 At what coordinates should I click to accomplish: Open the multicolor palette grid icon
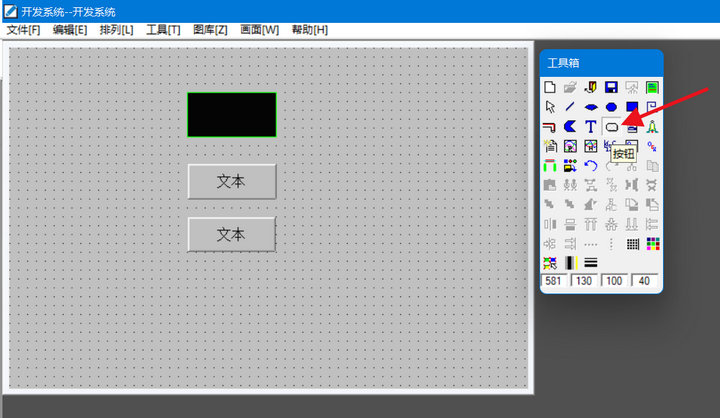pyautogui.click(x=652, y=243)
